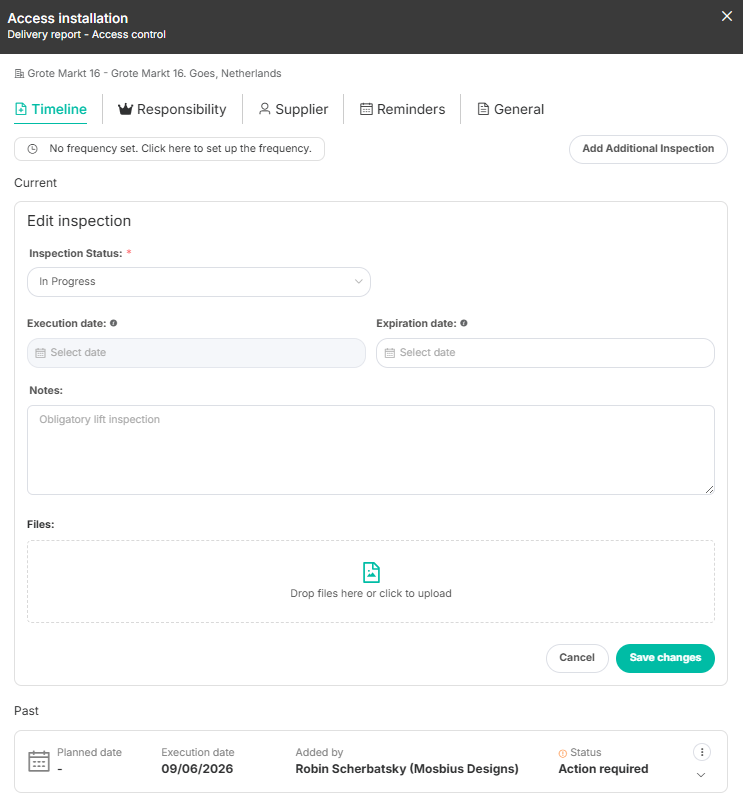Image resolution: width=743 pixels, height=809 pixels.
Task: Click the calendar icon on Reminders tab
Action: pyautogui.click(x=366, y=109)
